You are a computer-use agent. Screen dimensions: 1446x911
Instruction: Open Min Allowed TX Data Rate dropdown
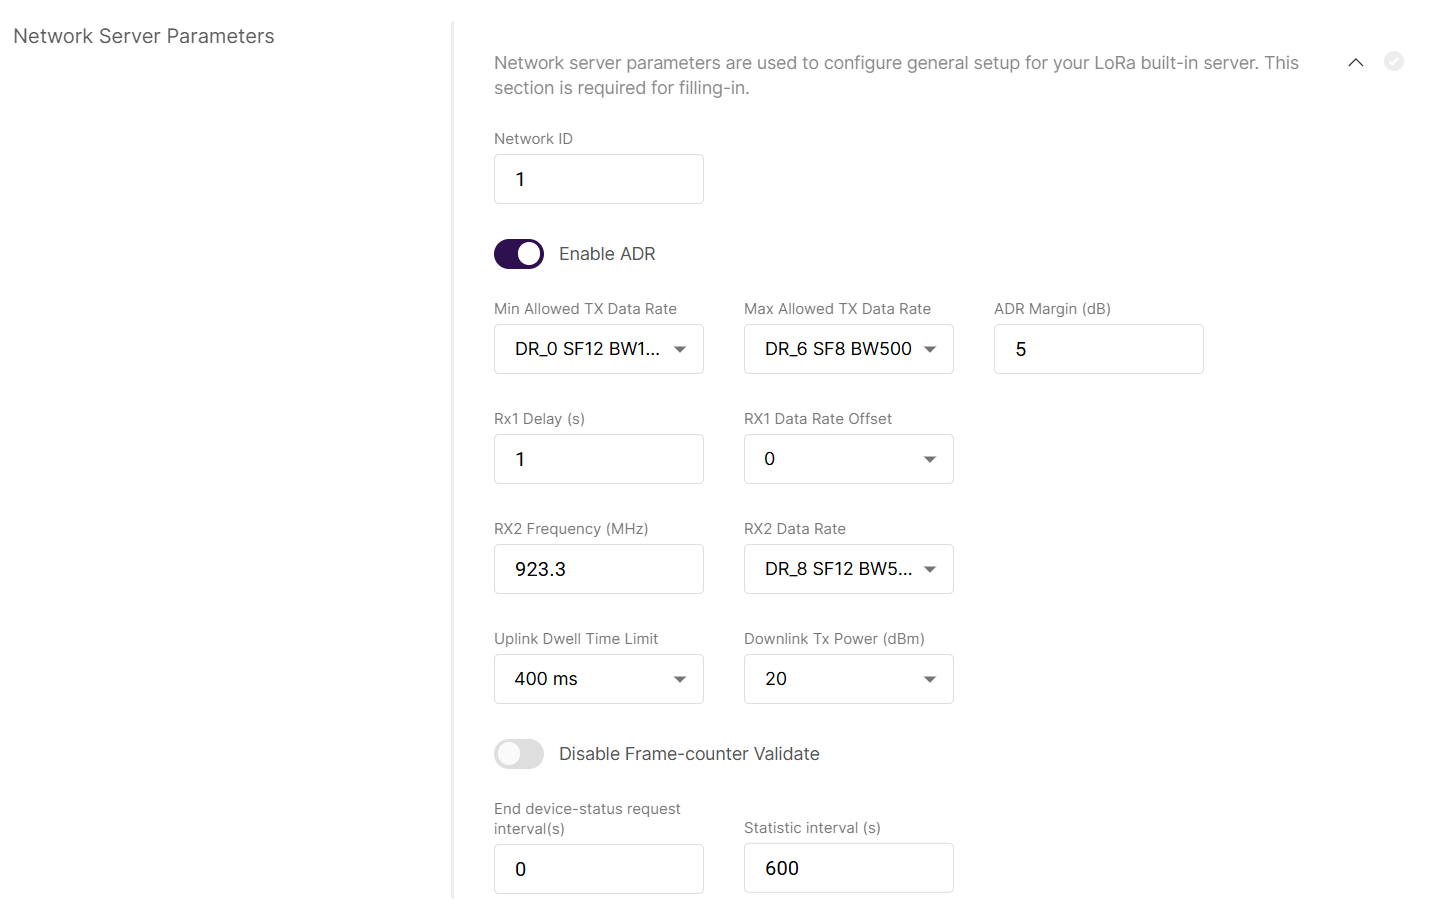pyautogui.click(x=599, y=349)
